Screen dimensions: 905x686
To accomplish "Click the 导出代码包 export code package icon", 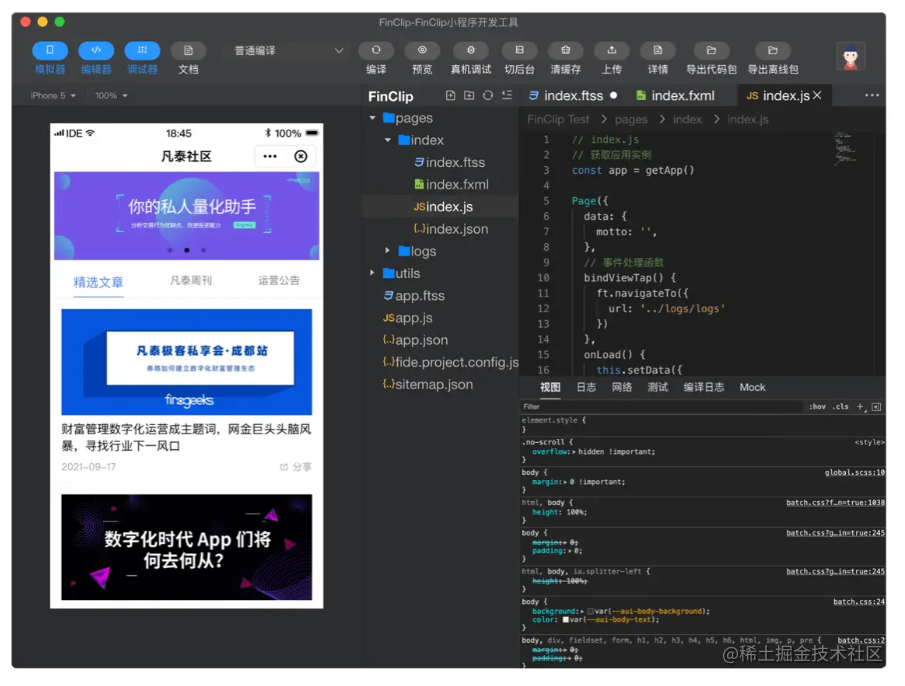I will tap(711, 51).
